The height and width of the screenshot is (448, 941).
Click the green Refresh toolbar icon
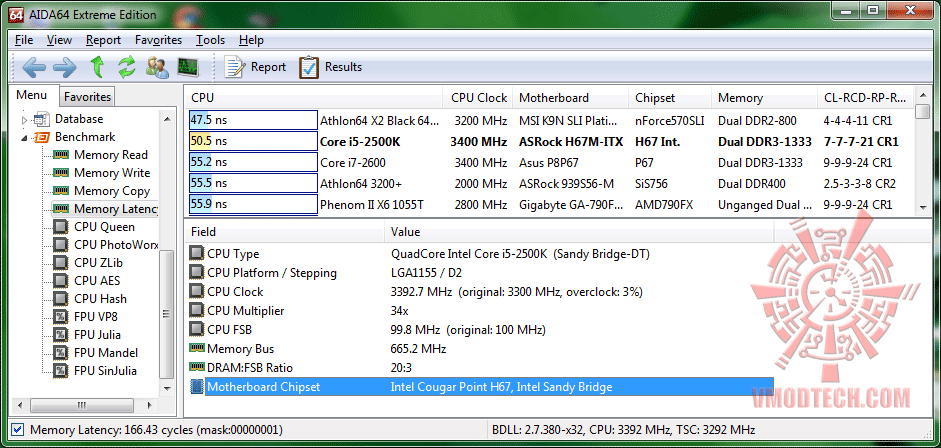[127, 67]
